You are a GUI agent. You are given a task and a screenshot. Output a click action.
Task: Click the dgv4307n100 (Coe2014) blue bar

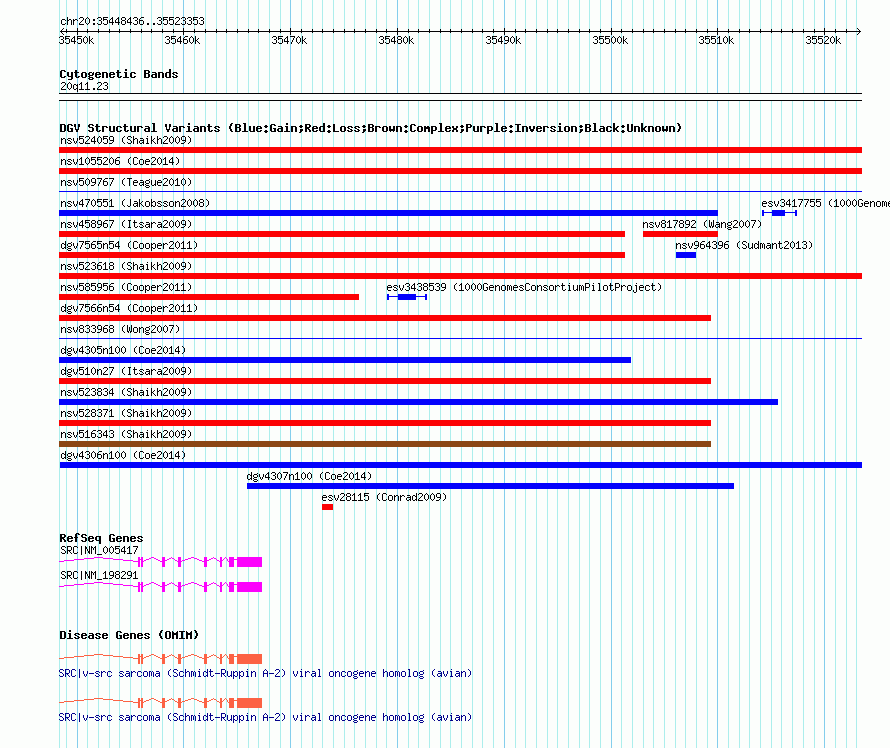click(x=490, y=486)
